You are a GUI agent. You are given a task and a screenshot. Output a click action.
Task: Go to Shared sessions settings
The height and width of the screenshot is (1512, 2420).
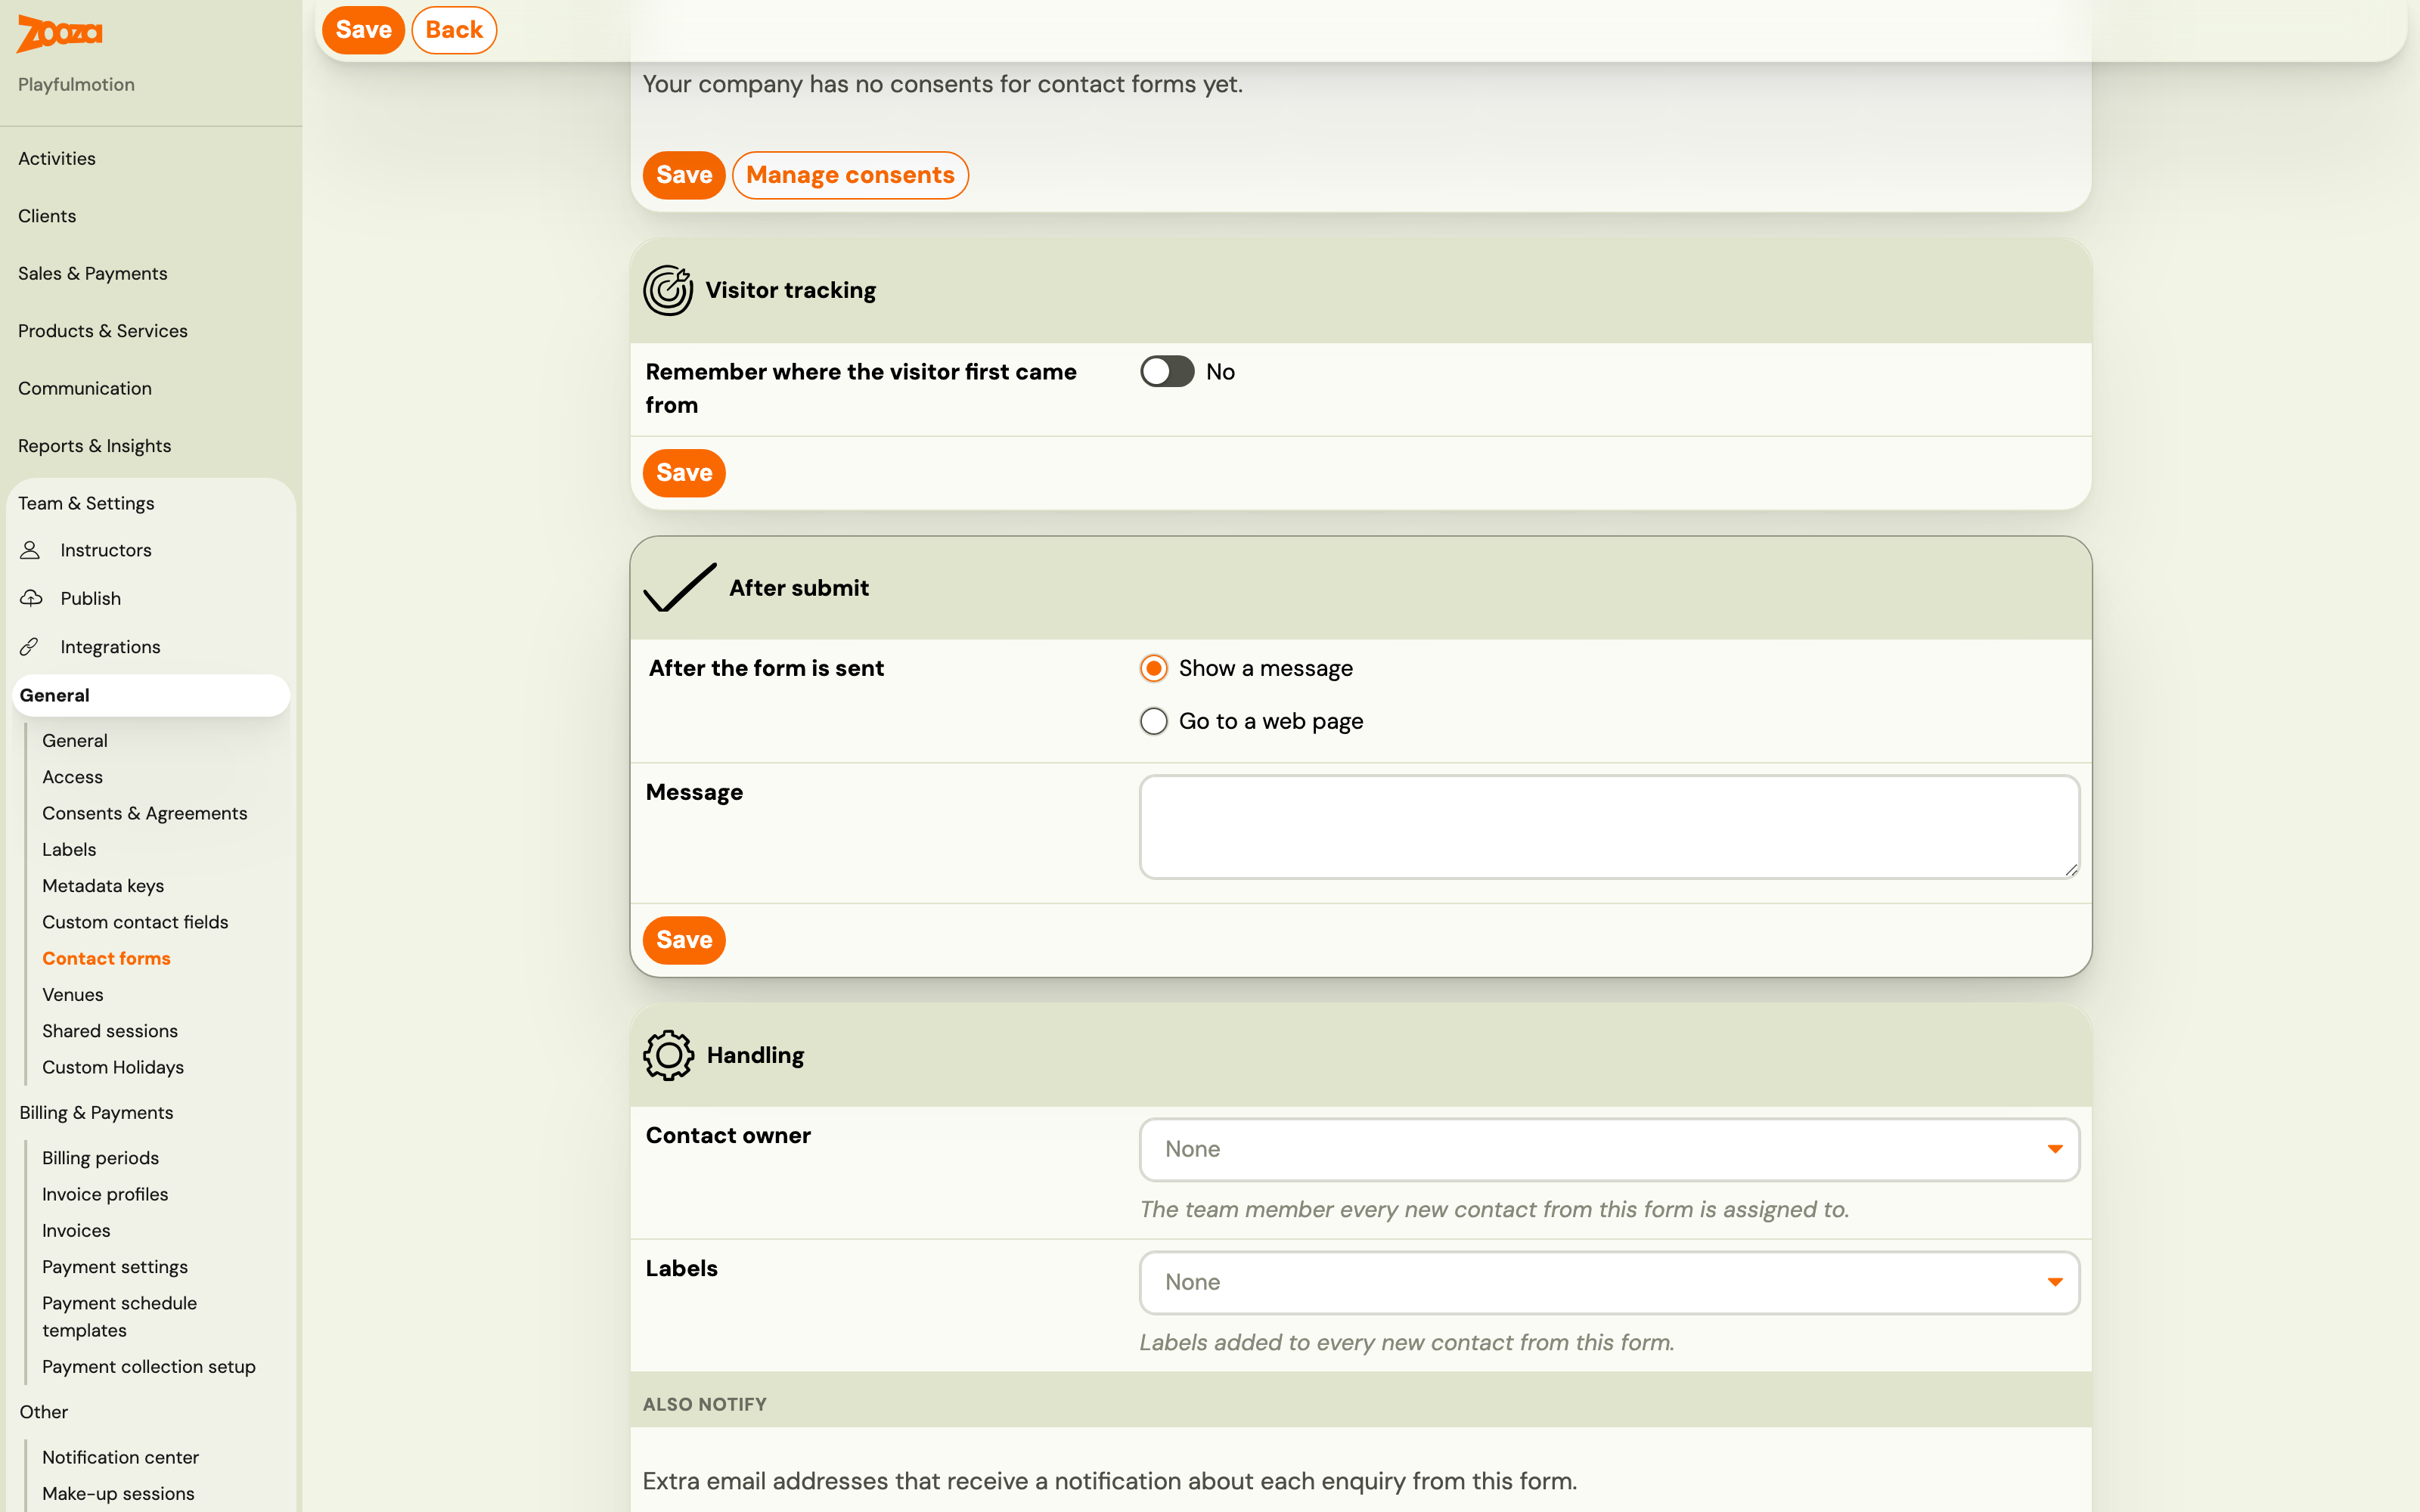pos(110,1031)
